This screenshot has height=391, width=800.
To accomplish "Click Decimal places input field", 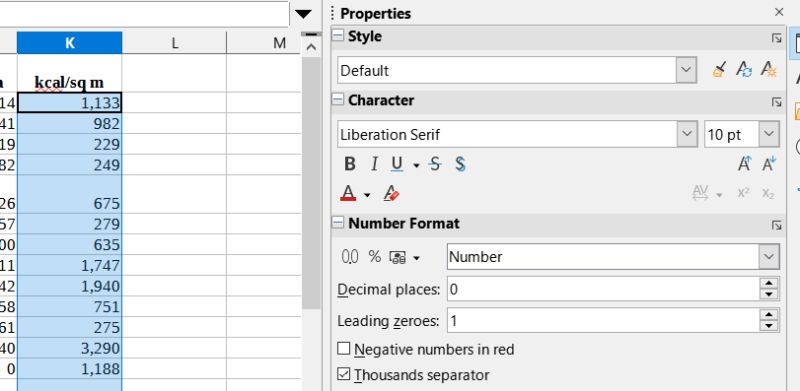I will (x=604, y=289).
